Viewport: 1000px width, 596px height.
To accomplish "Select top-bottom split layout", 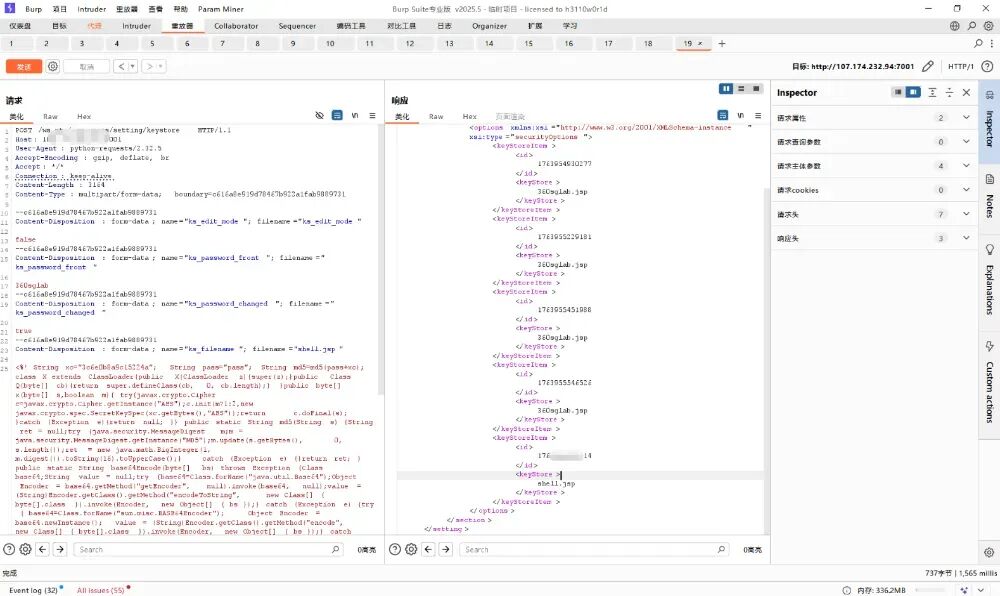I will pos(741,89).
